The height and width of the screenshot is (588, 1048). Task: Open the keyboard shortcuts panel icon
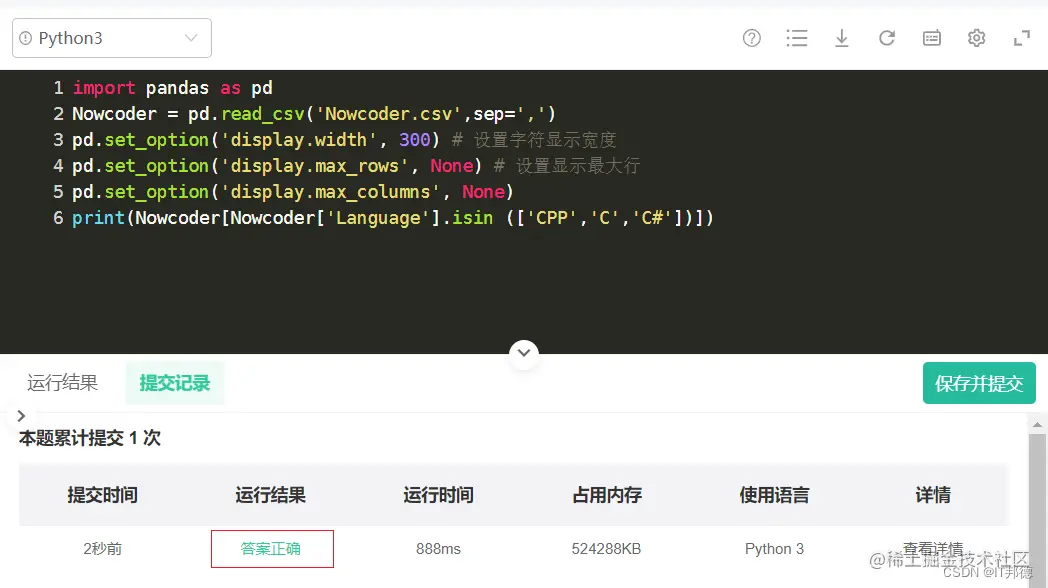click(932, 38)
